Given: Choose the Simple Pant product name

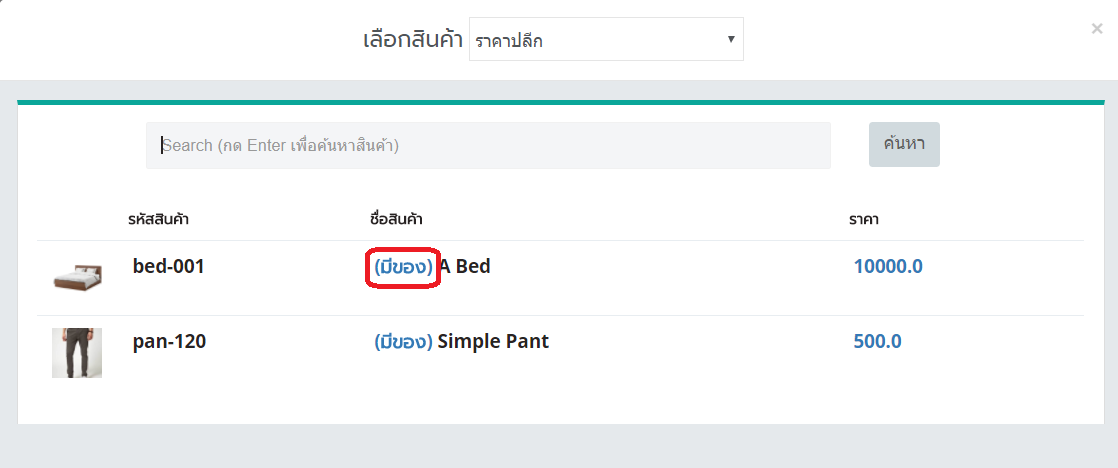Looking at the screenshot, I should [493, 342].
